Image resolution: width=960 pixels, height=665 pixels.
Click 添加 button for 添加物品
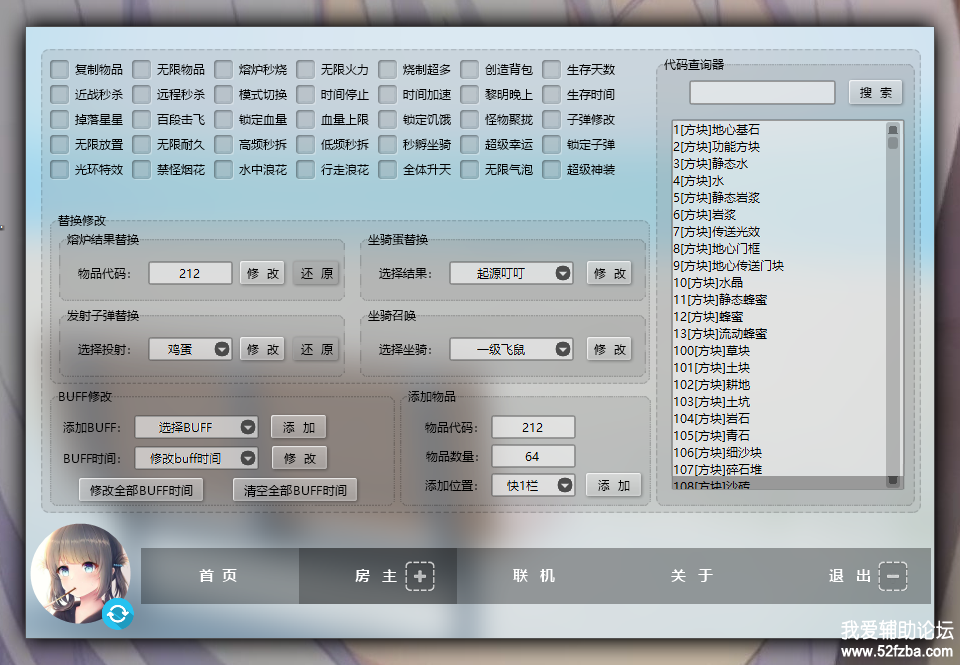tap(613, 485)
